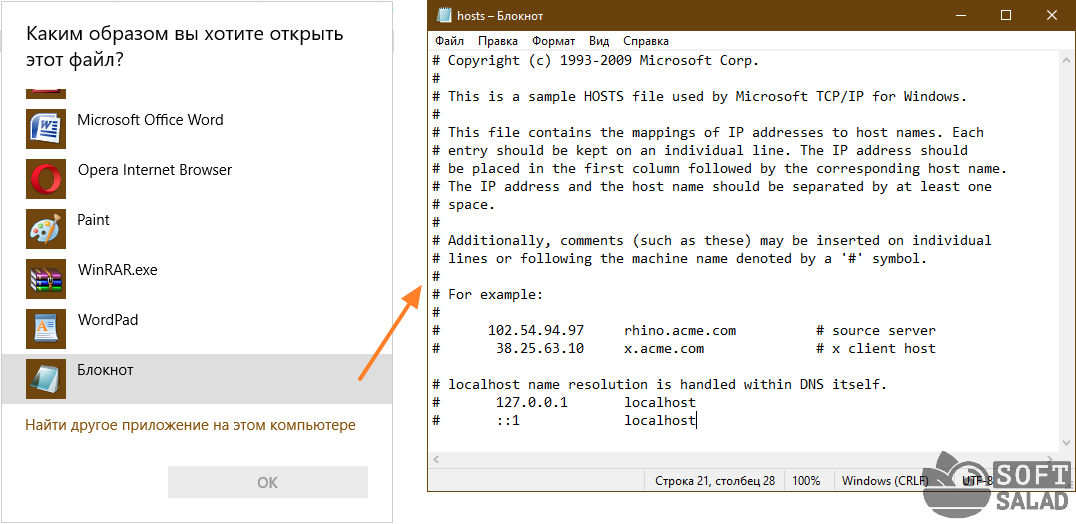Viewport: 1076px width, 524px height.
Task: Pick Блокнот app label
Action: coord(105,370)
